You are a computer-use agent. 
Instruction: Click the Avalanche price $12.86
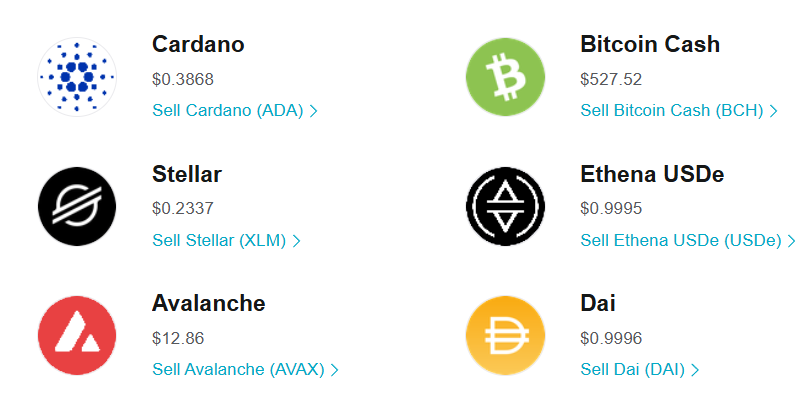coord(178,338)
